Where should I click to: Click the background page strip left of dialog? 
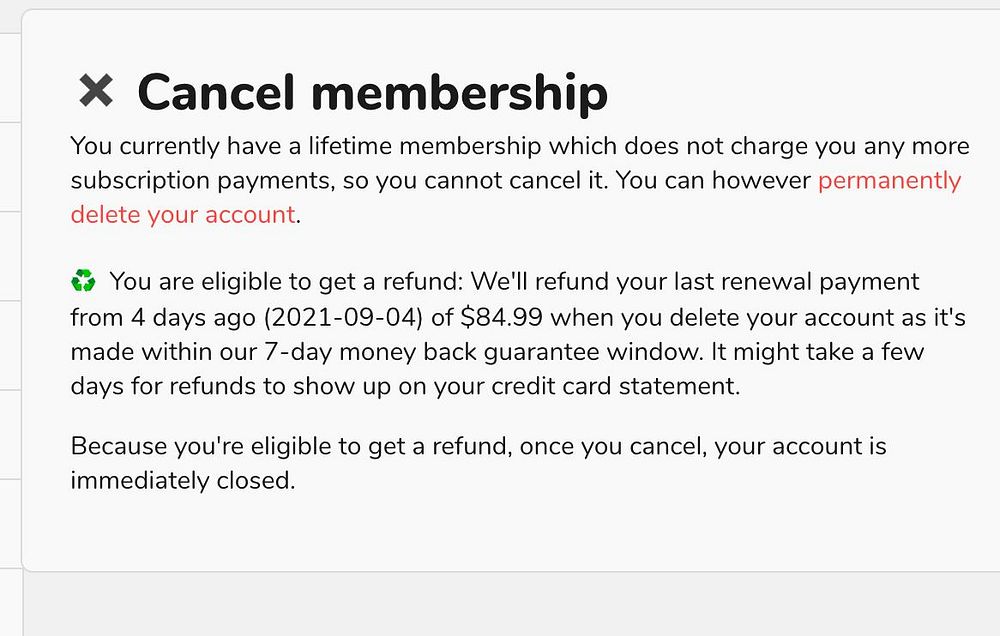point(10,300)
